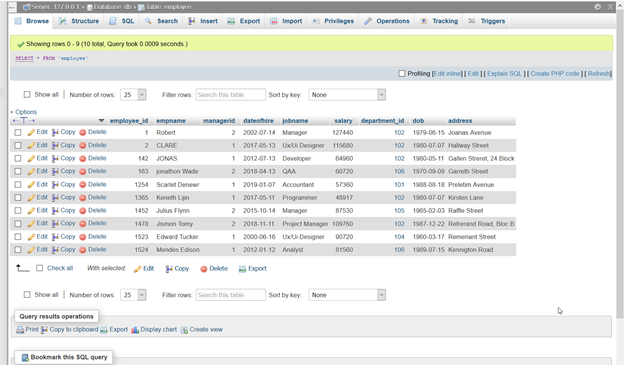Click the delete icon for Edward Tucker
Screen dimensions: 624x365
click(83, 237)
